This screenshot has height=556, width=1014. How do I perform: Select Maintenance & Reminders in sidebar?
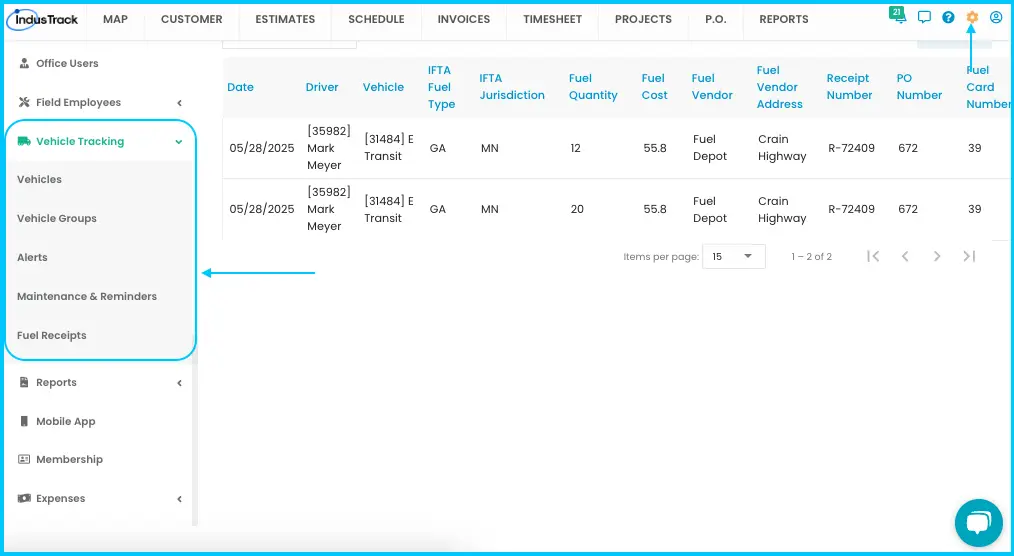click(x=87, y=296)
